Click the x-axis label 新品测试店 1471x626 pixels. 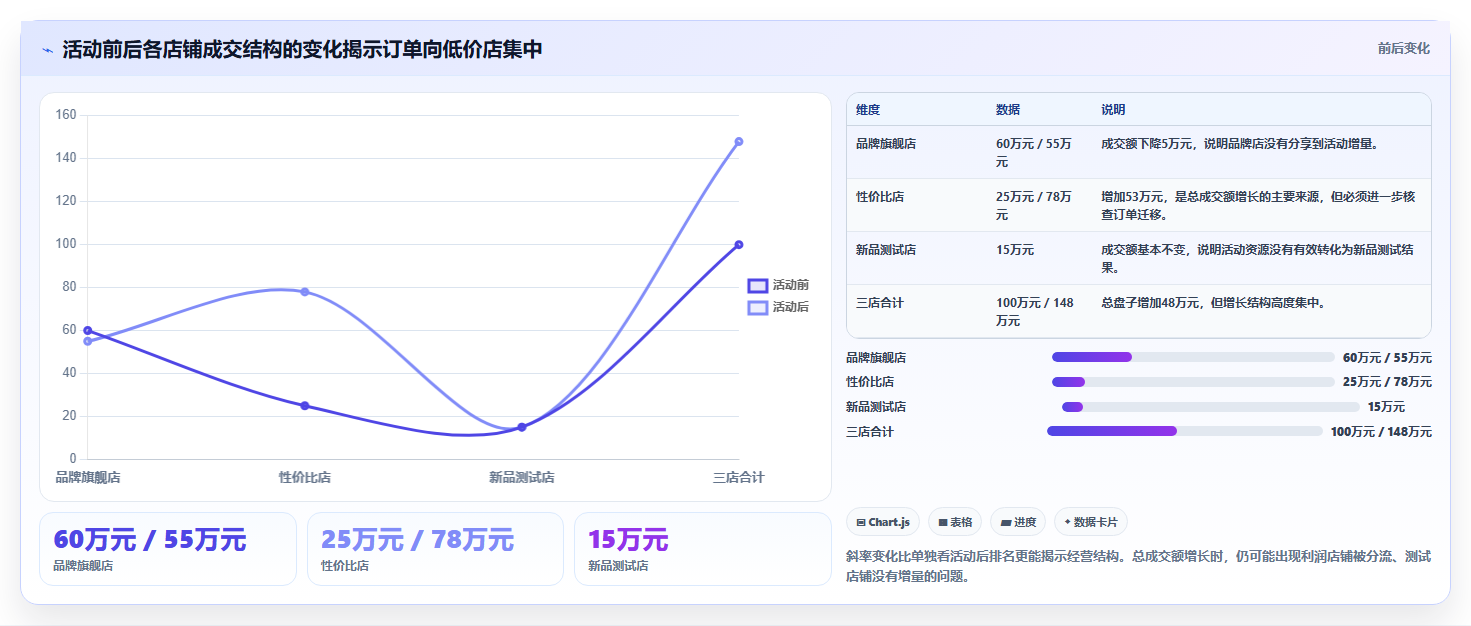522,478
